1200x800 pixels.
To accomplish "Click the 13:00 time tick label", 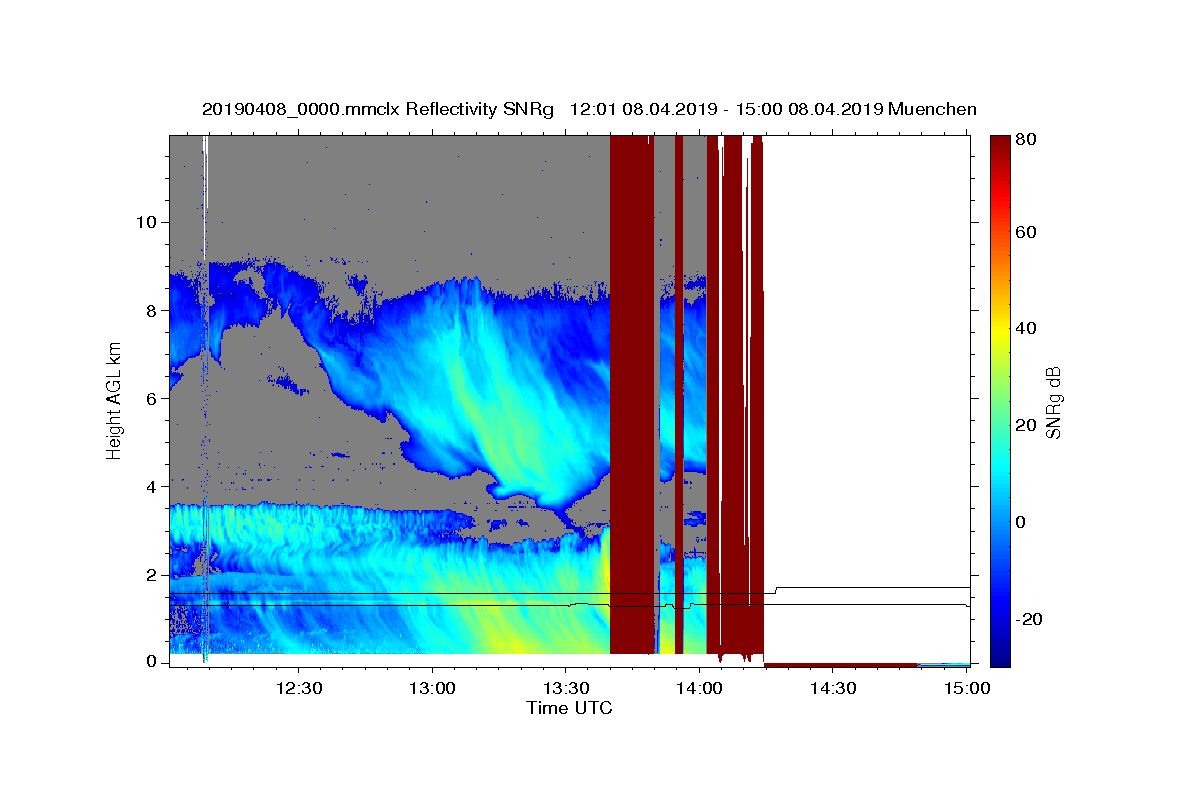I will pyautogui.click(x=432, y=688).
